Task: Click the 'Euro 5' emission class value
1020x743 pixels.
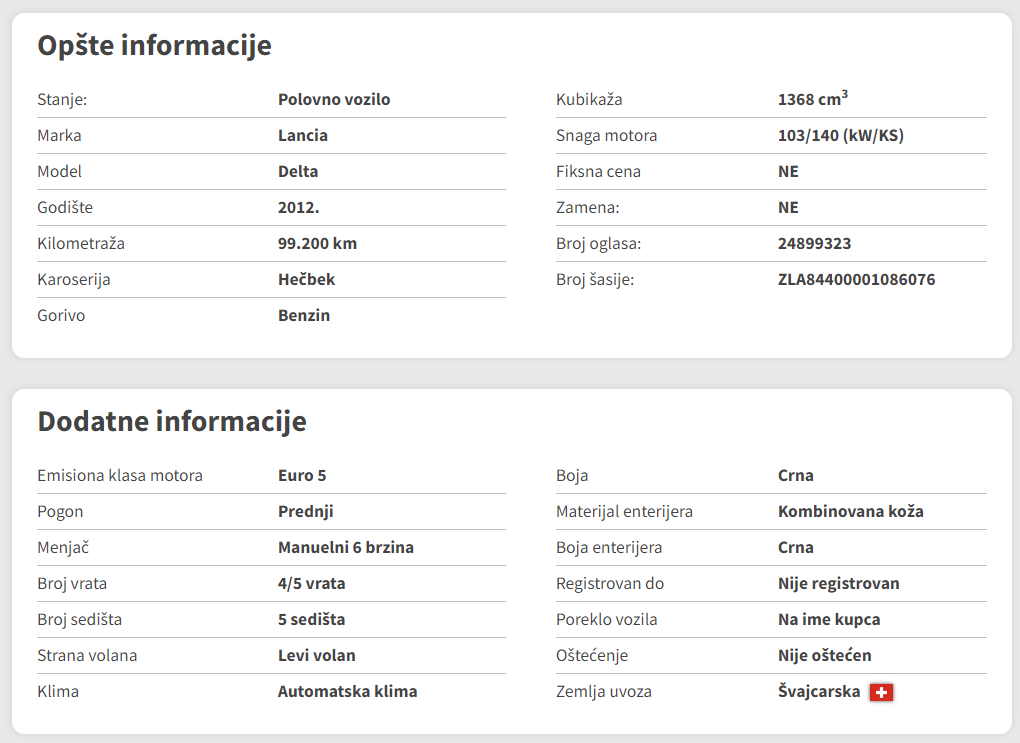Action: (302, 476)
